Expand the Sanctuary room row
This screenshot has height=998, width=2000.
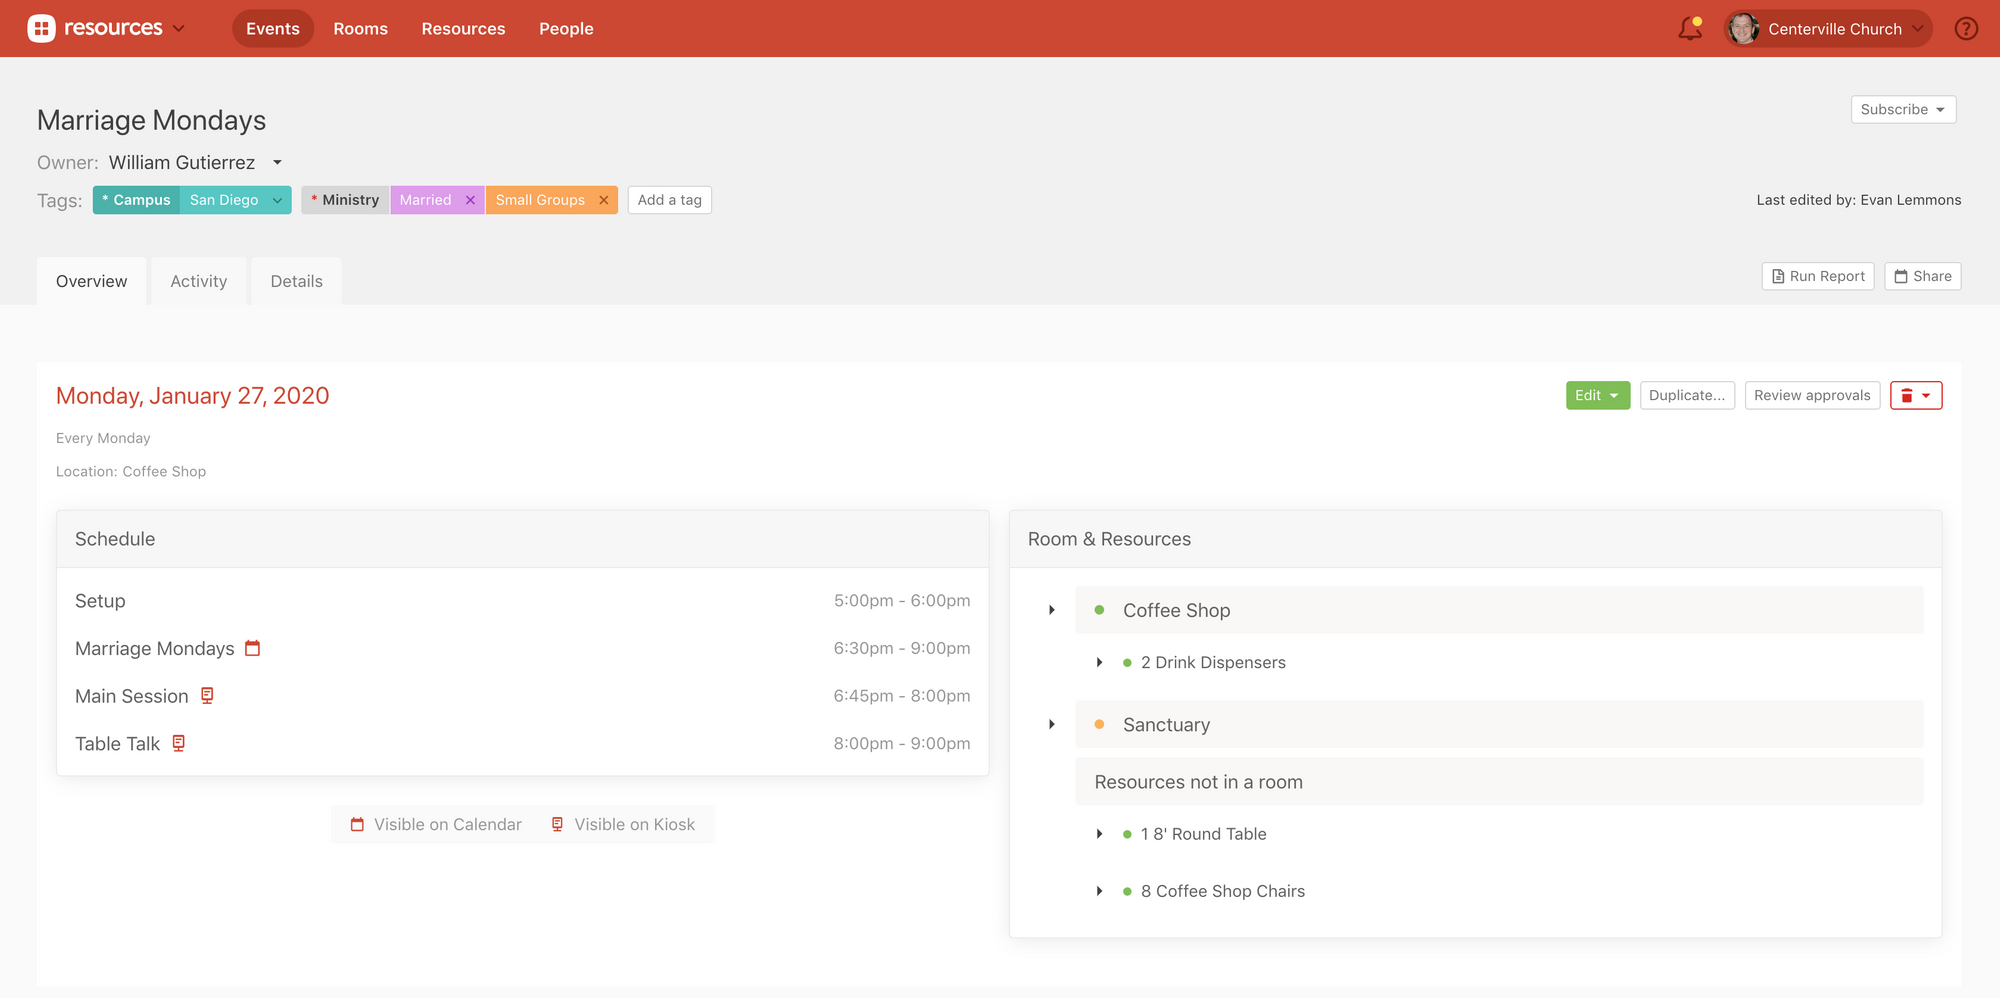[1051, 724]
